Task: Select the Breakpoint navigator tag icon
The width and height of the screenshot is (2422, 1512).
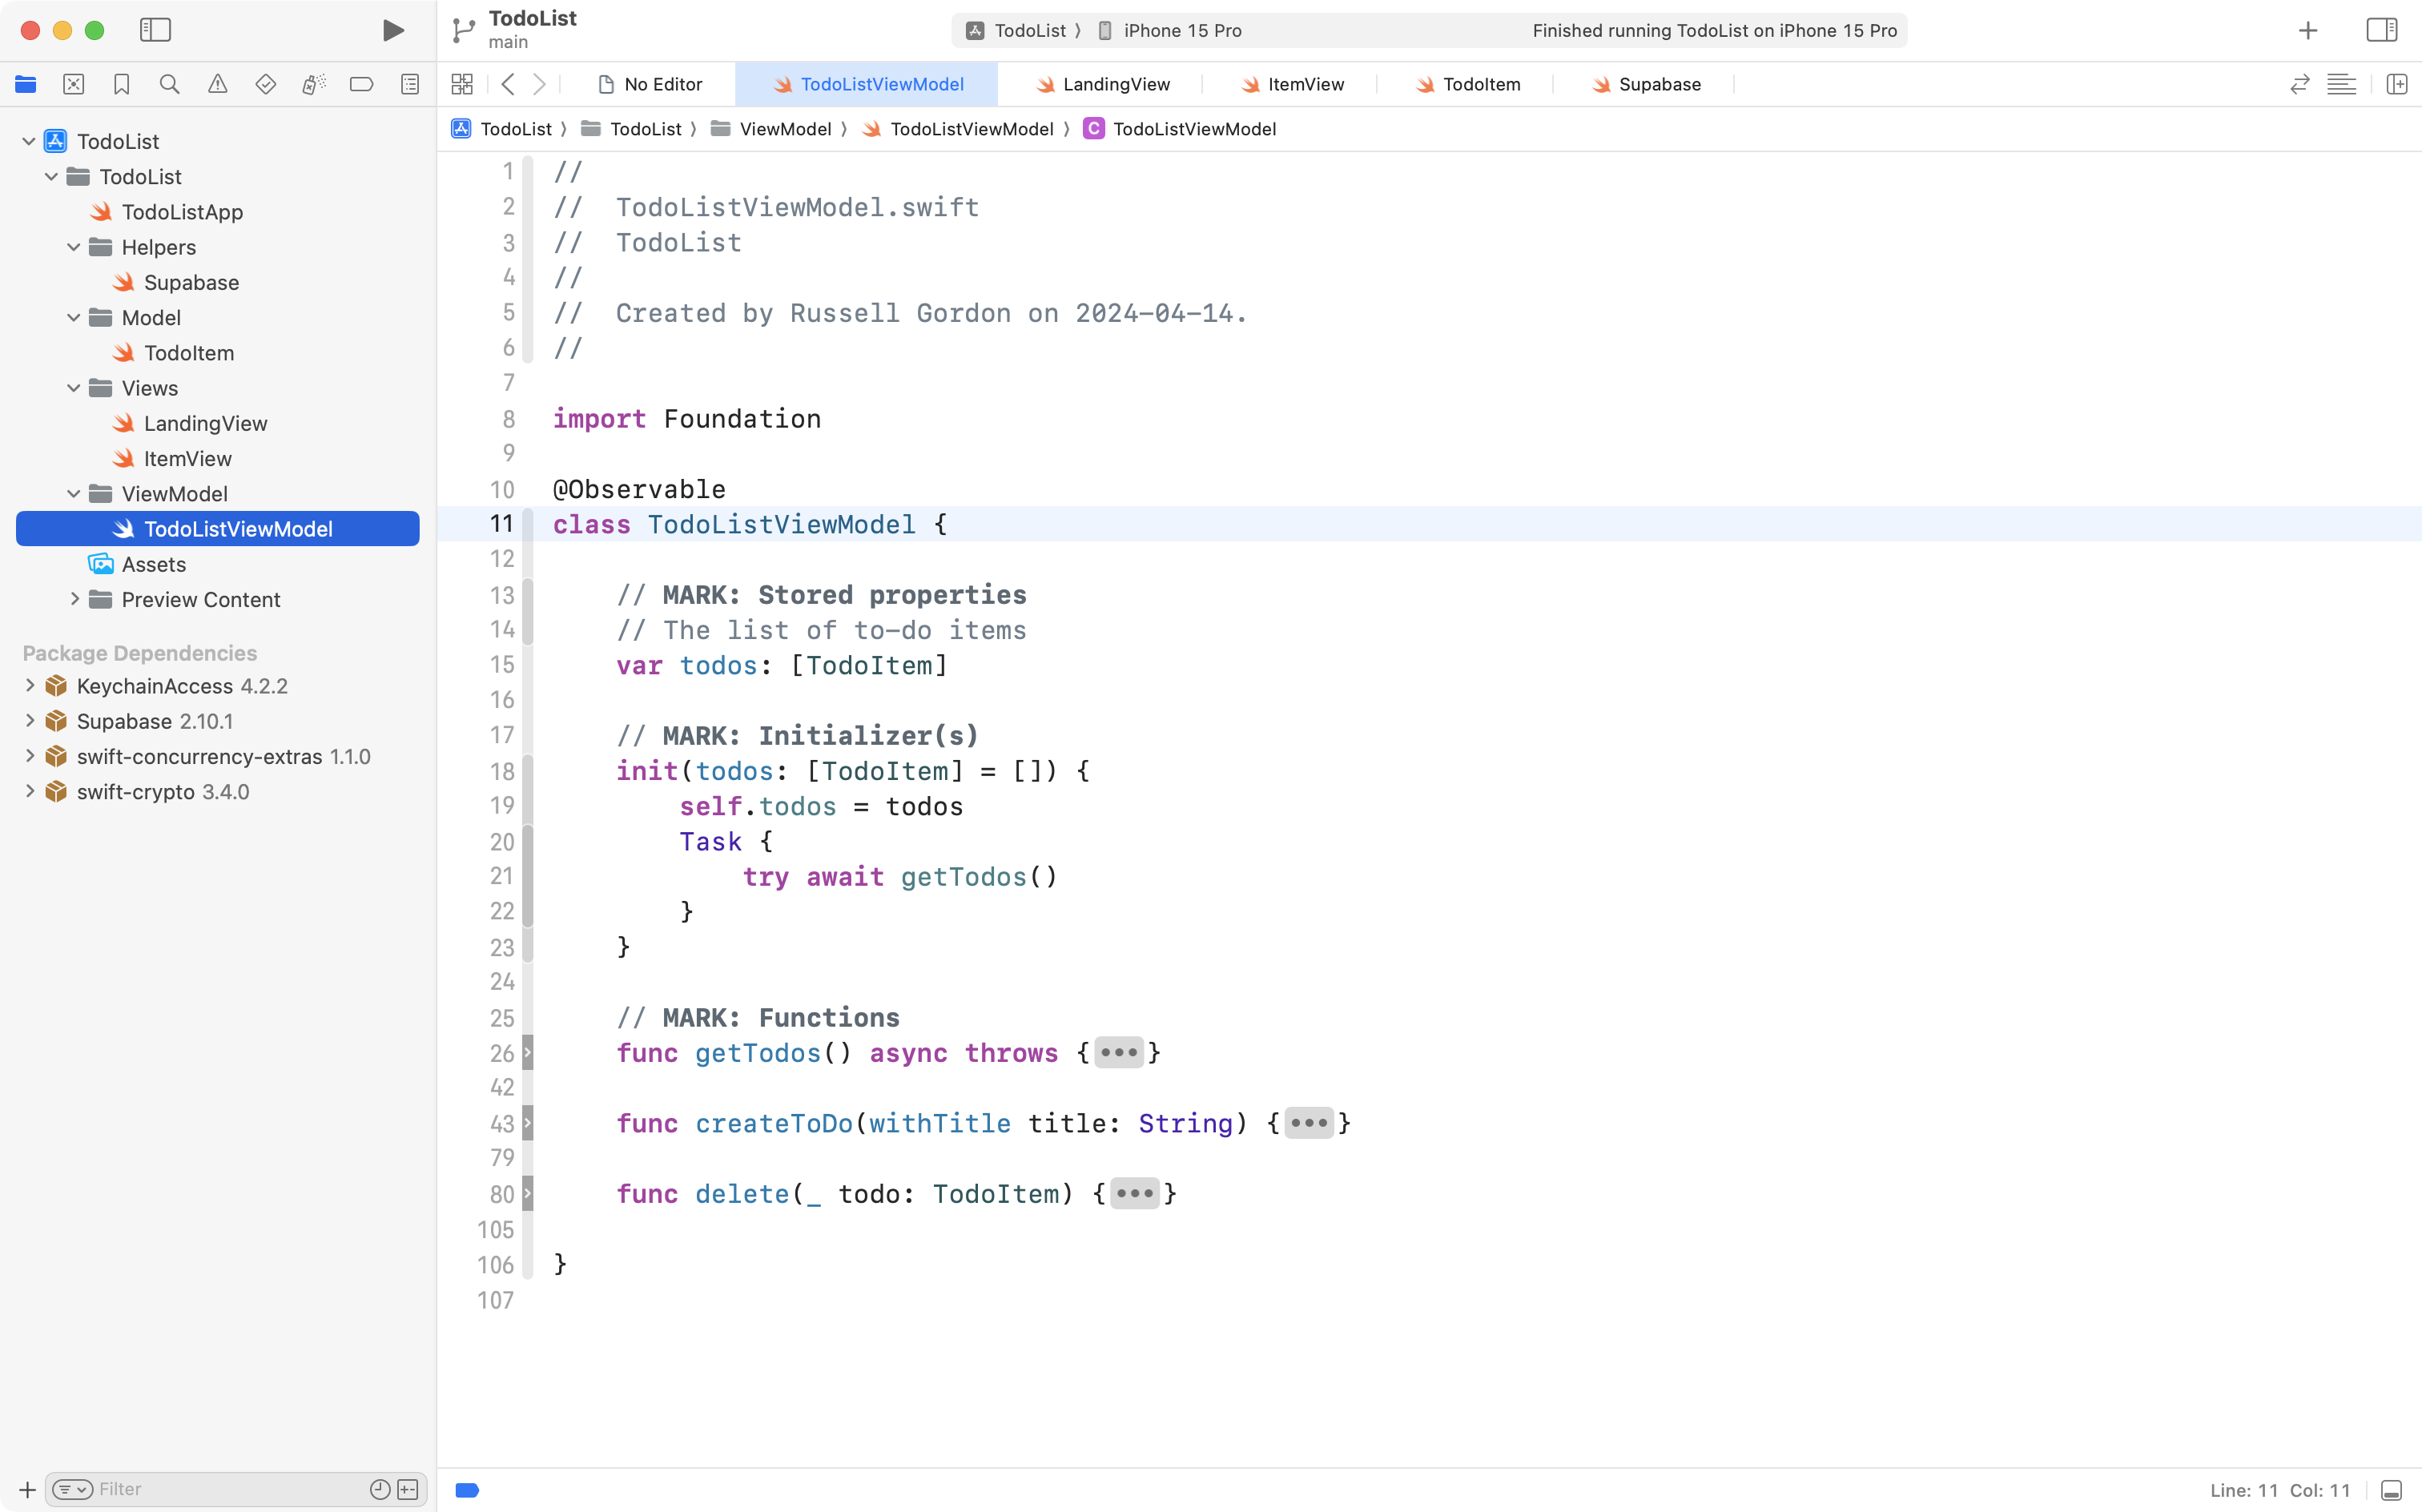Action: tap(362, 84)
